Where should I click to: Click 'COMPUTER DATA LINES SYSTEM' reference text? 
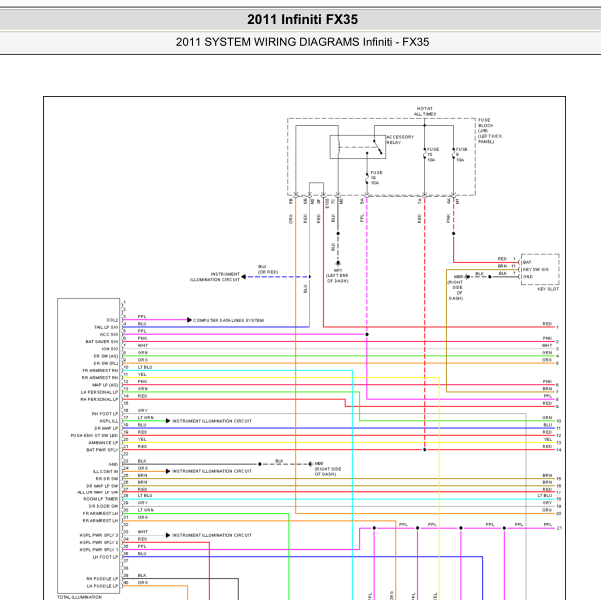(228, 320)
